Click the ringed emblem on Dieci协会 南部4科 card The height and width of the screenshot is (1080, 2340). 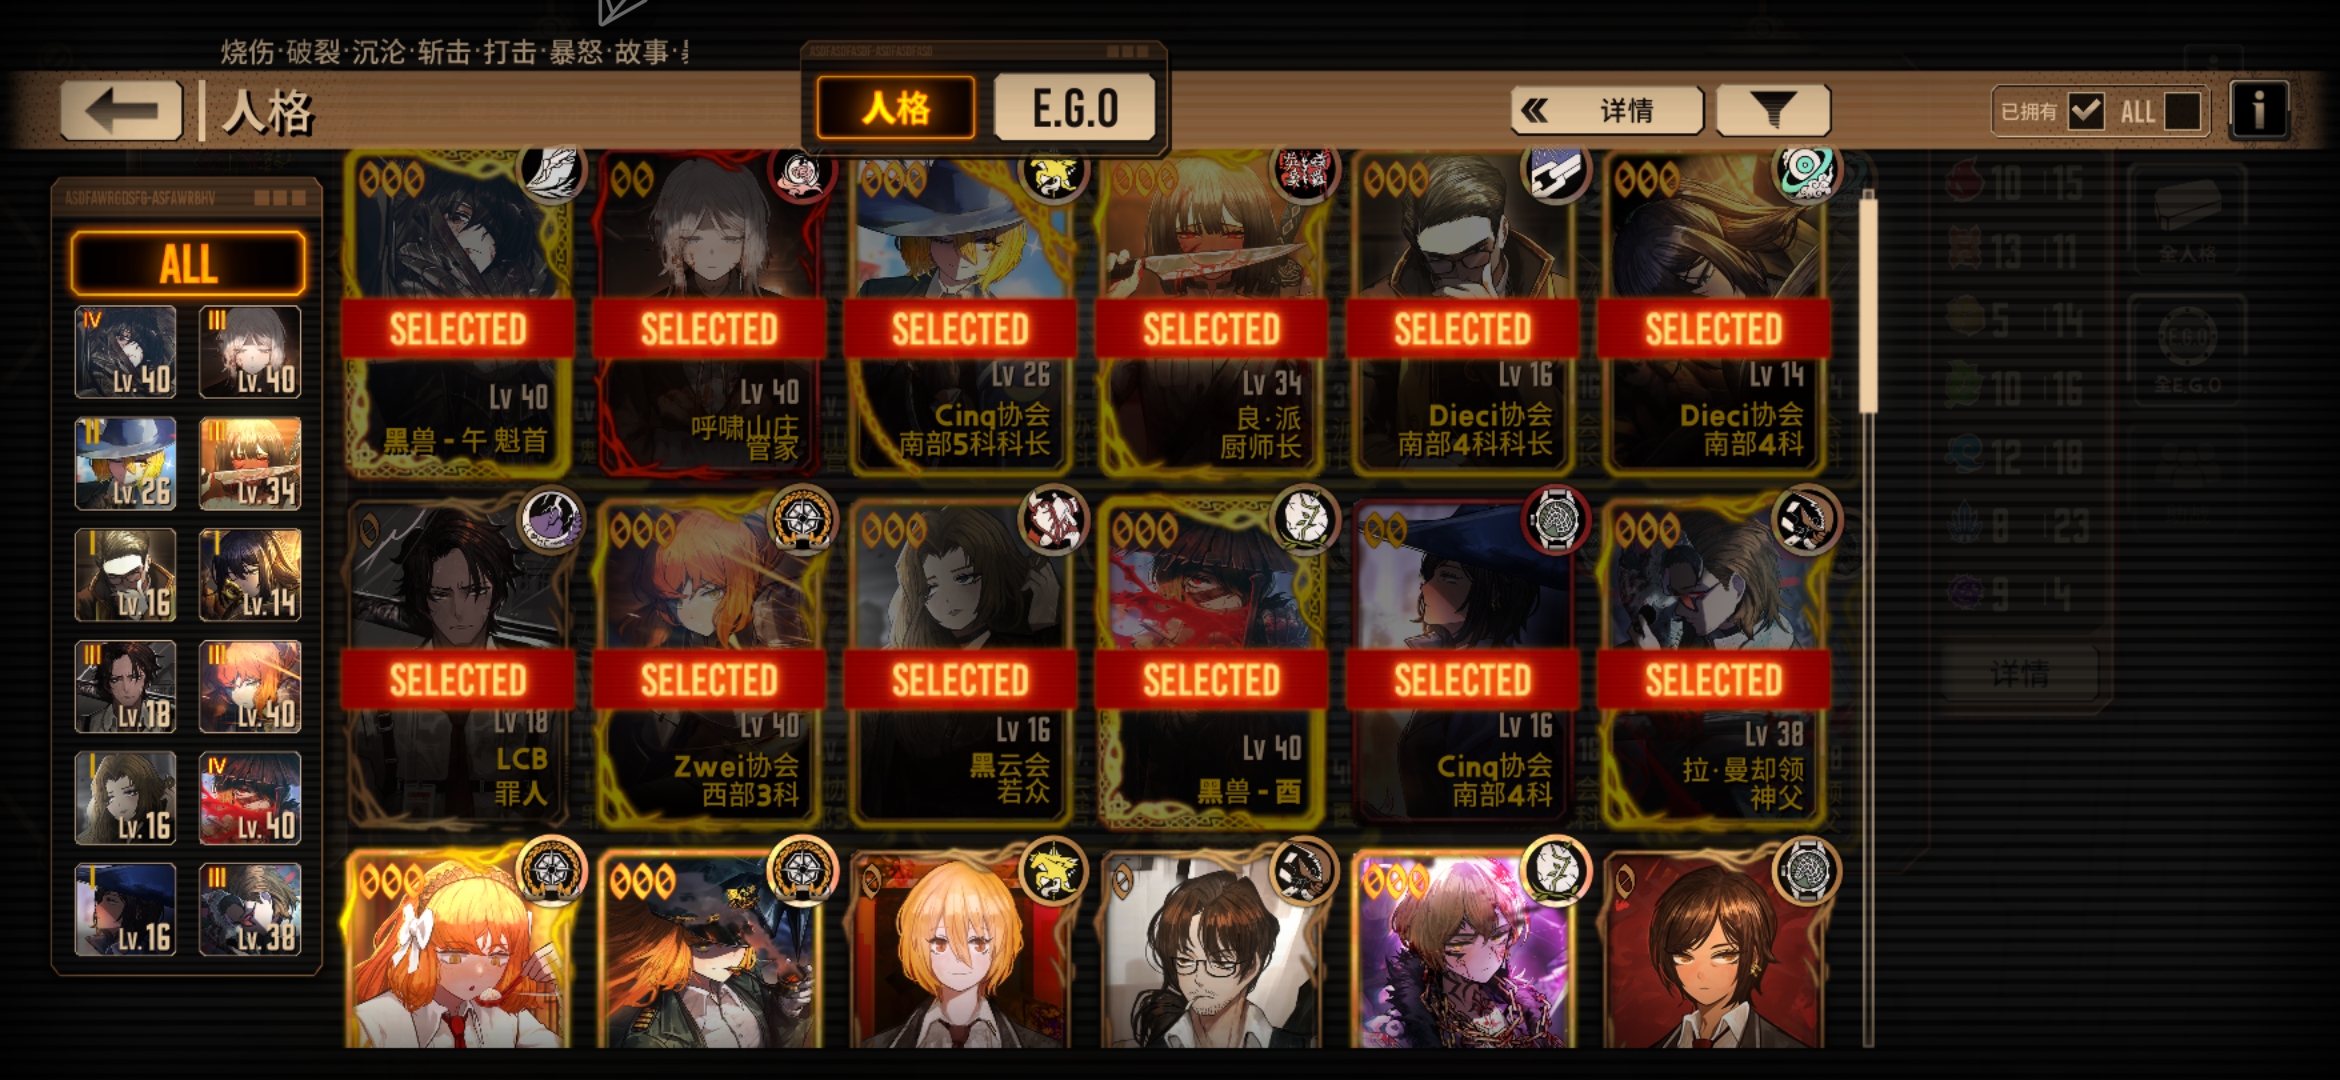click(1806, 174)
